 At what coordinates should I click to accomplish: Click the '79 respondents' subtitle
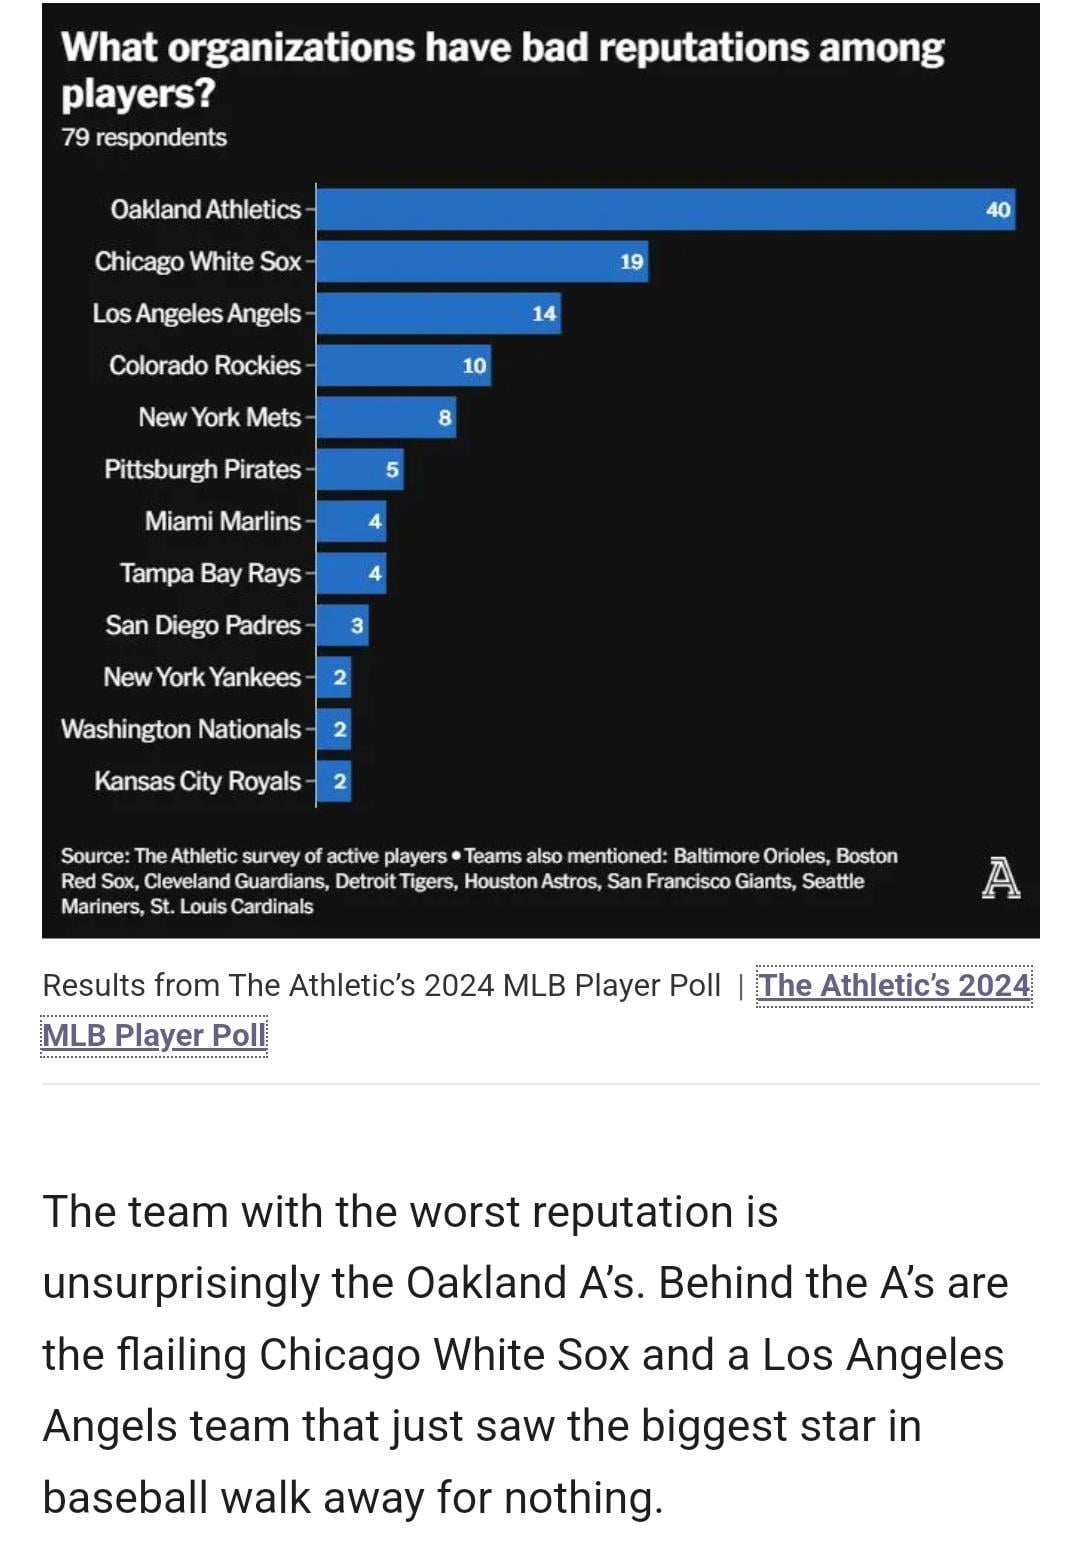tap(144, 137)
